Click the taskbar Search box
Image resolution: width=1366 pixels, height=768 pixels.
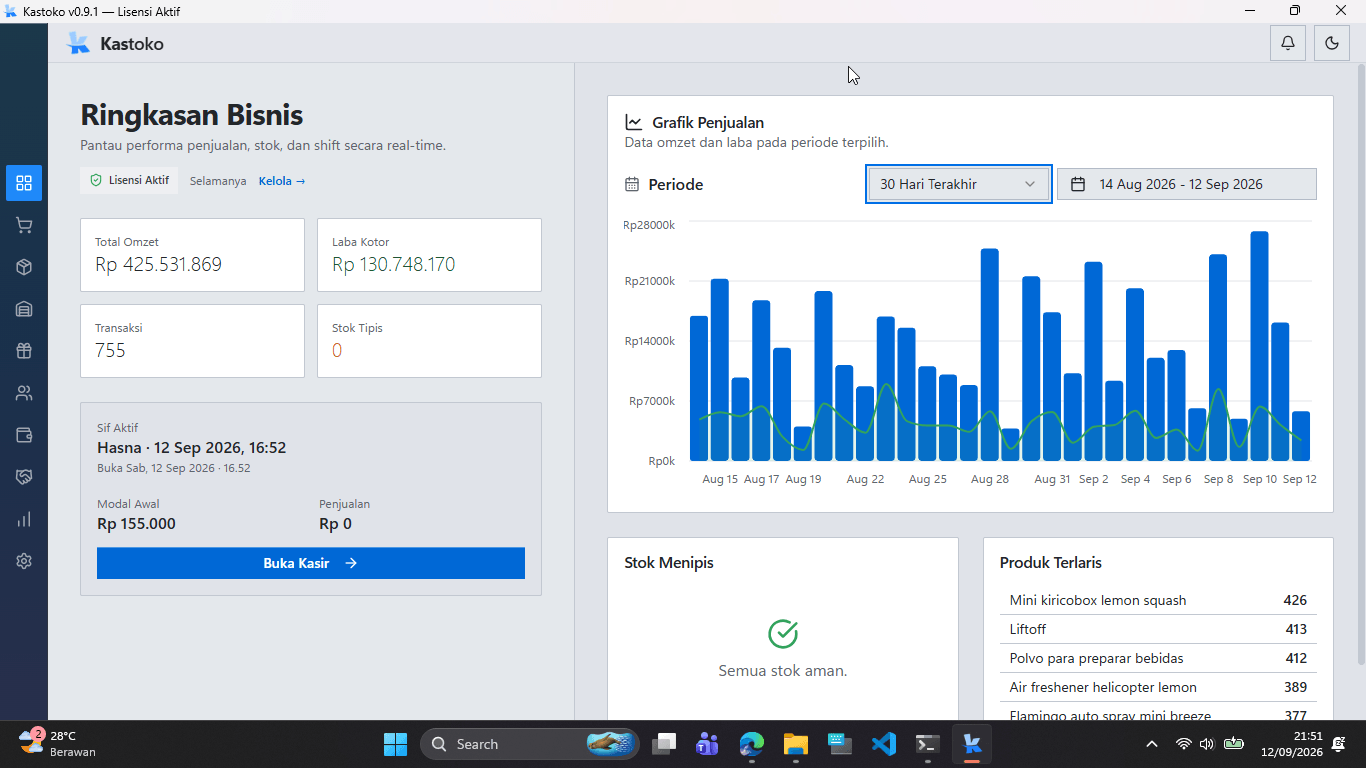pos(530,744)
